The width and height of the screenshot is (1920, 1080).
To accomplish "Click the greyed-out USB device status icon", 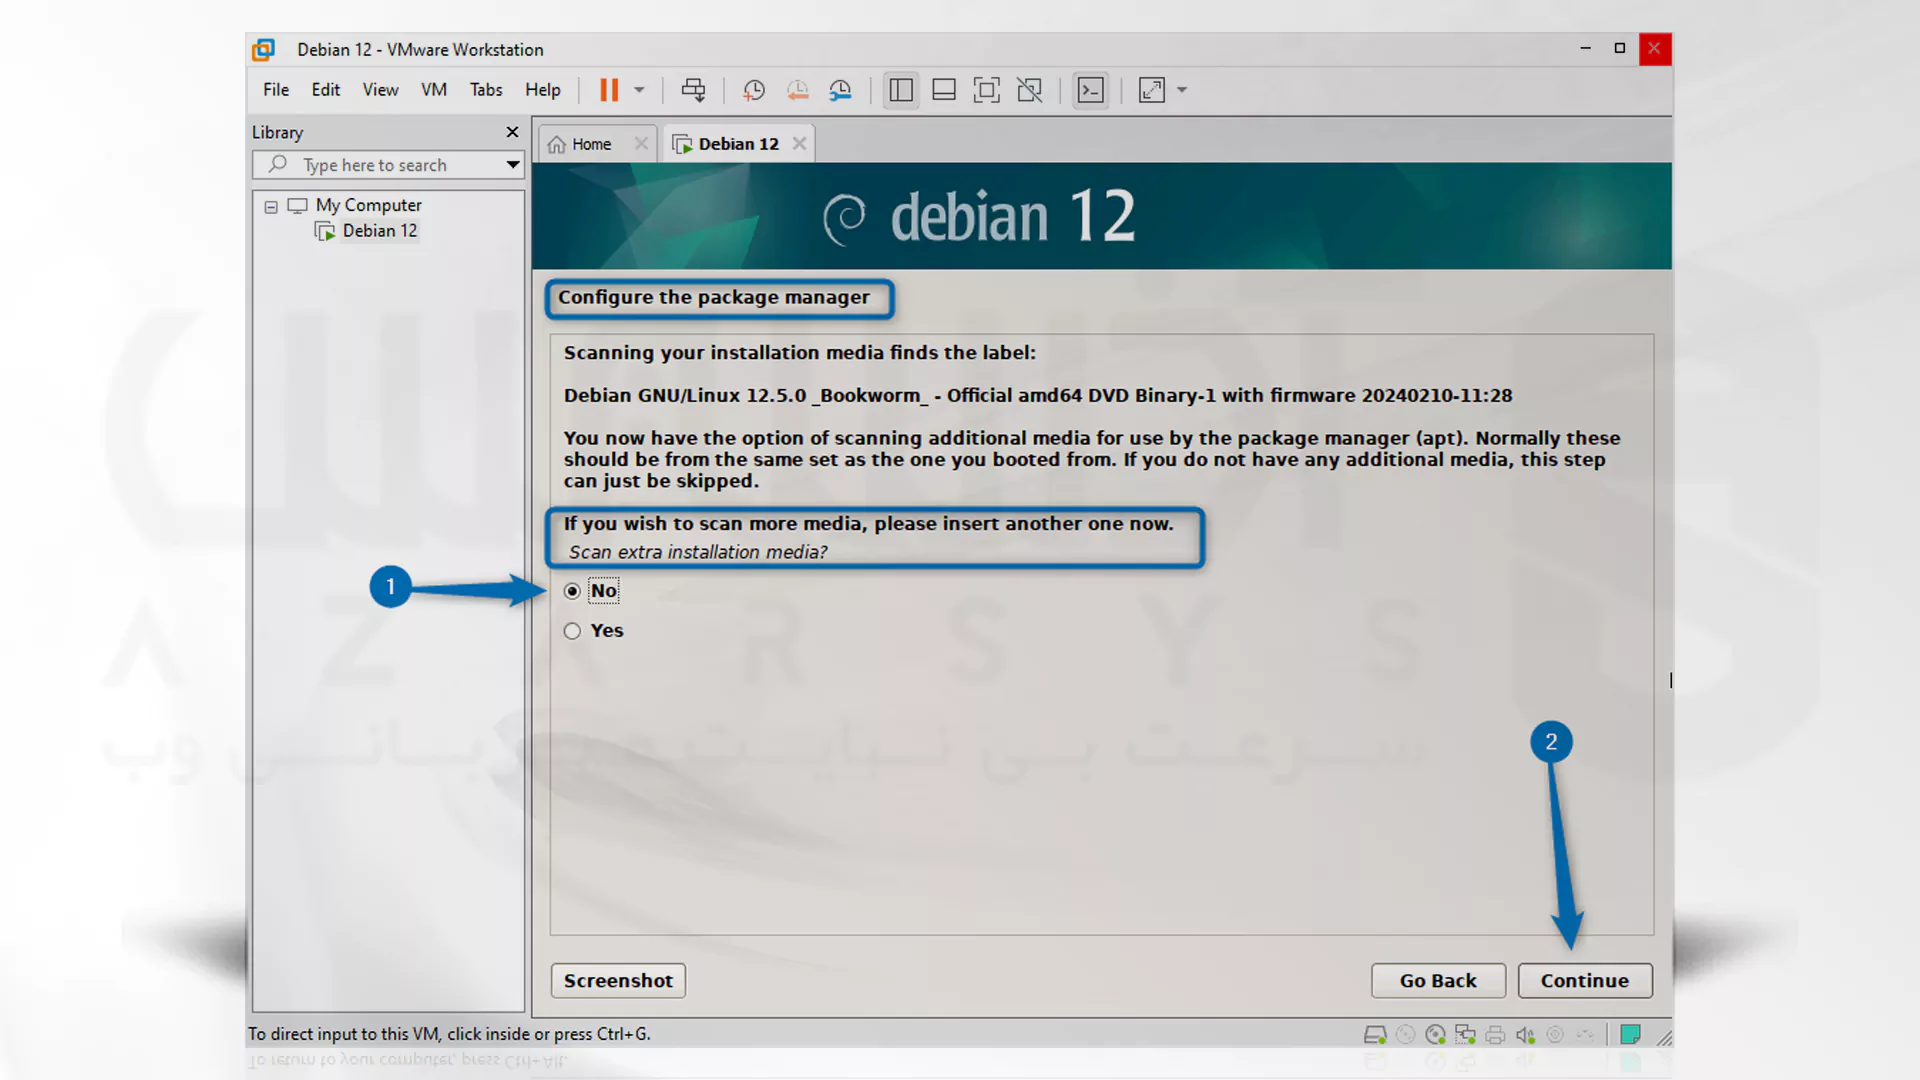I will click(x=1555, y=1035).
